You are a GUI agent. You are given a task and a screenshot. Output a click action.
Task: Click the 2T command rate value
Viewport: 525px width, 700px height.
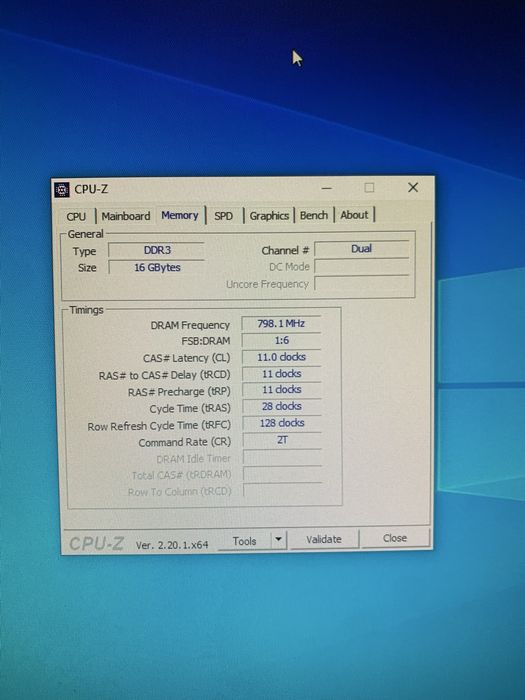[282, 440]
